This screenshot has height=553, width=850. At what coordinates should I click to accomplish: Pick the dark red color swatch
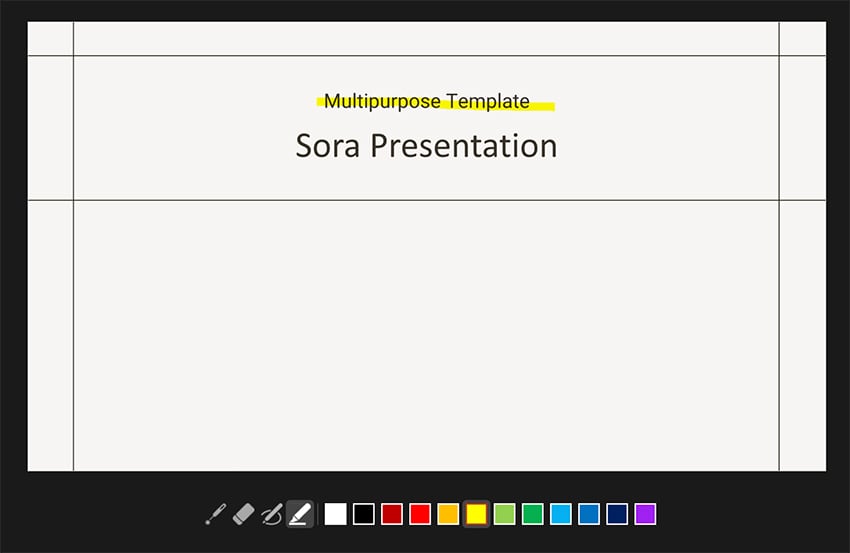pyautogui.click(x=392, y=514)
